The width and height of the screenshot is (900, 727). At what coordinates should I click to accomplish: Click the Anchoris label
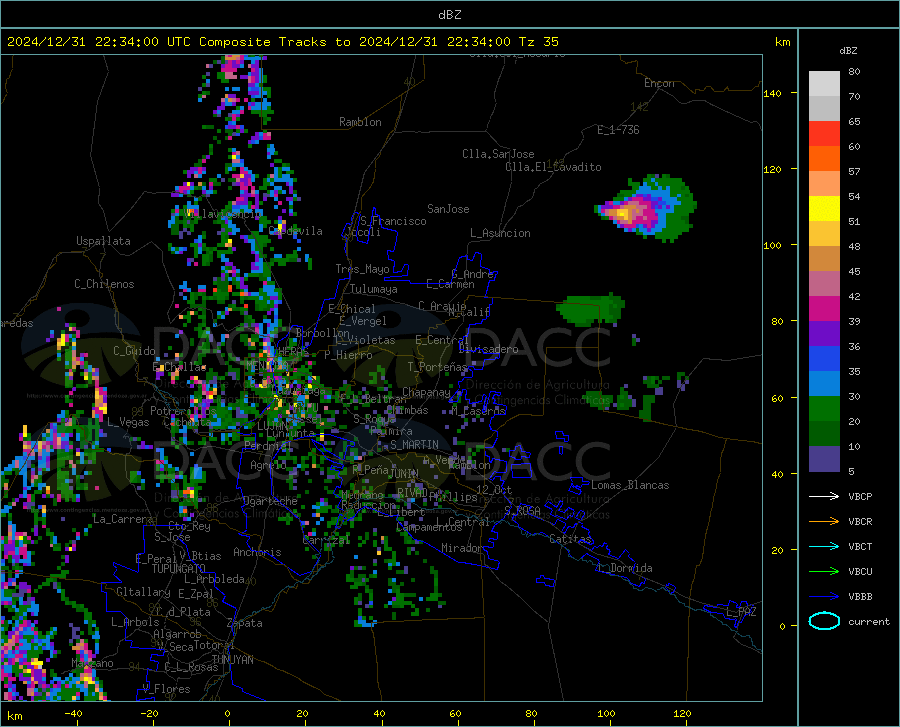tap(257, 552)
